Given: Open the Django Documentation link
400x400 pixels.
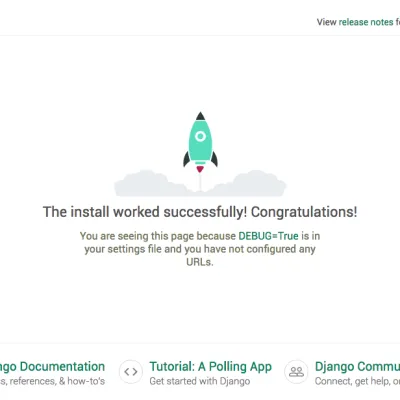Looking at the screenshot, I should pos(52,366).
